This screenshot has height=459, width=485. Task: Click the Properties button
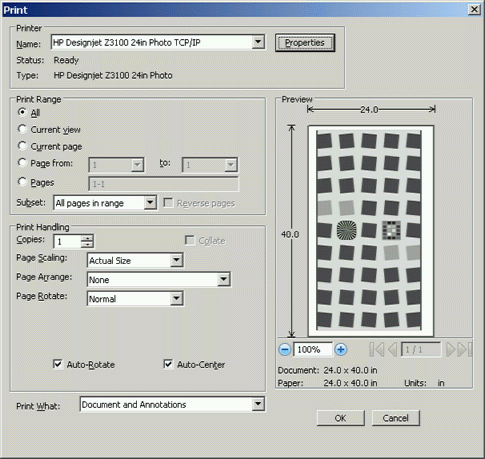(305, 43)
